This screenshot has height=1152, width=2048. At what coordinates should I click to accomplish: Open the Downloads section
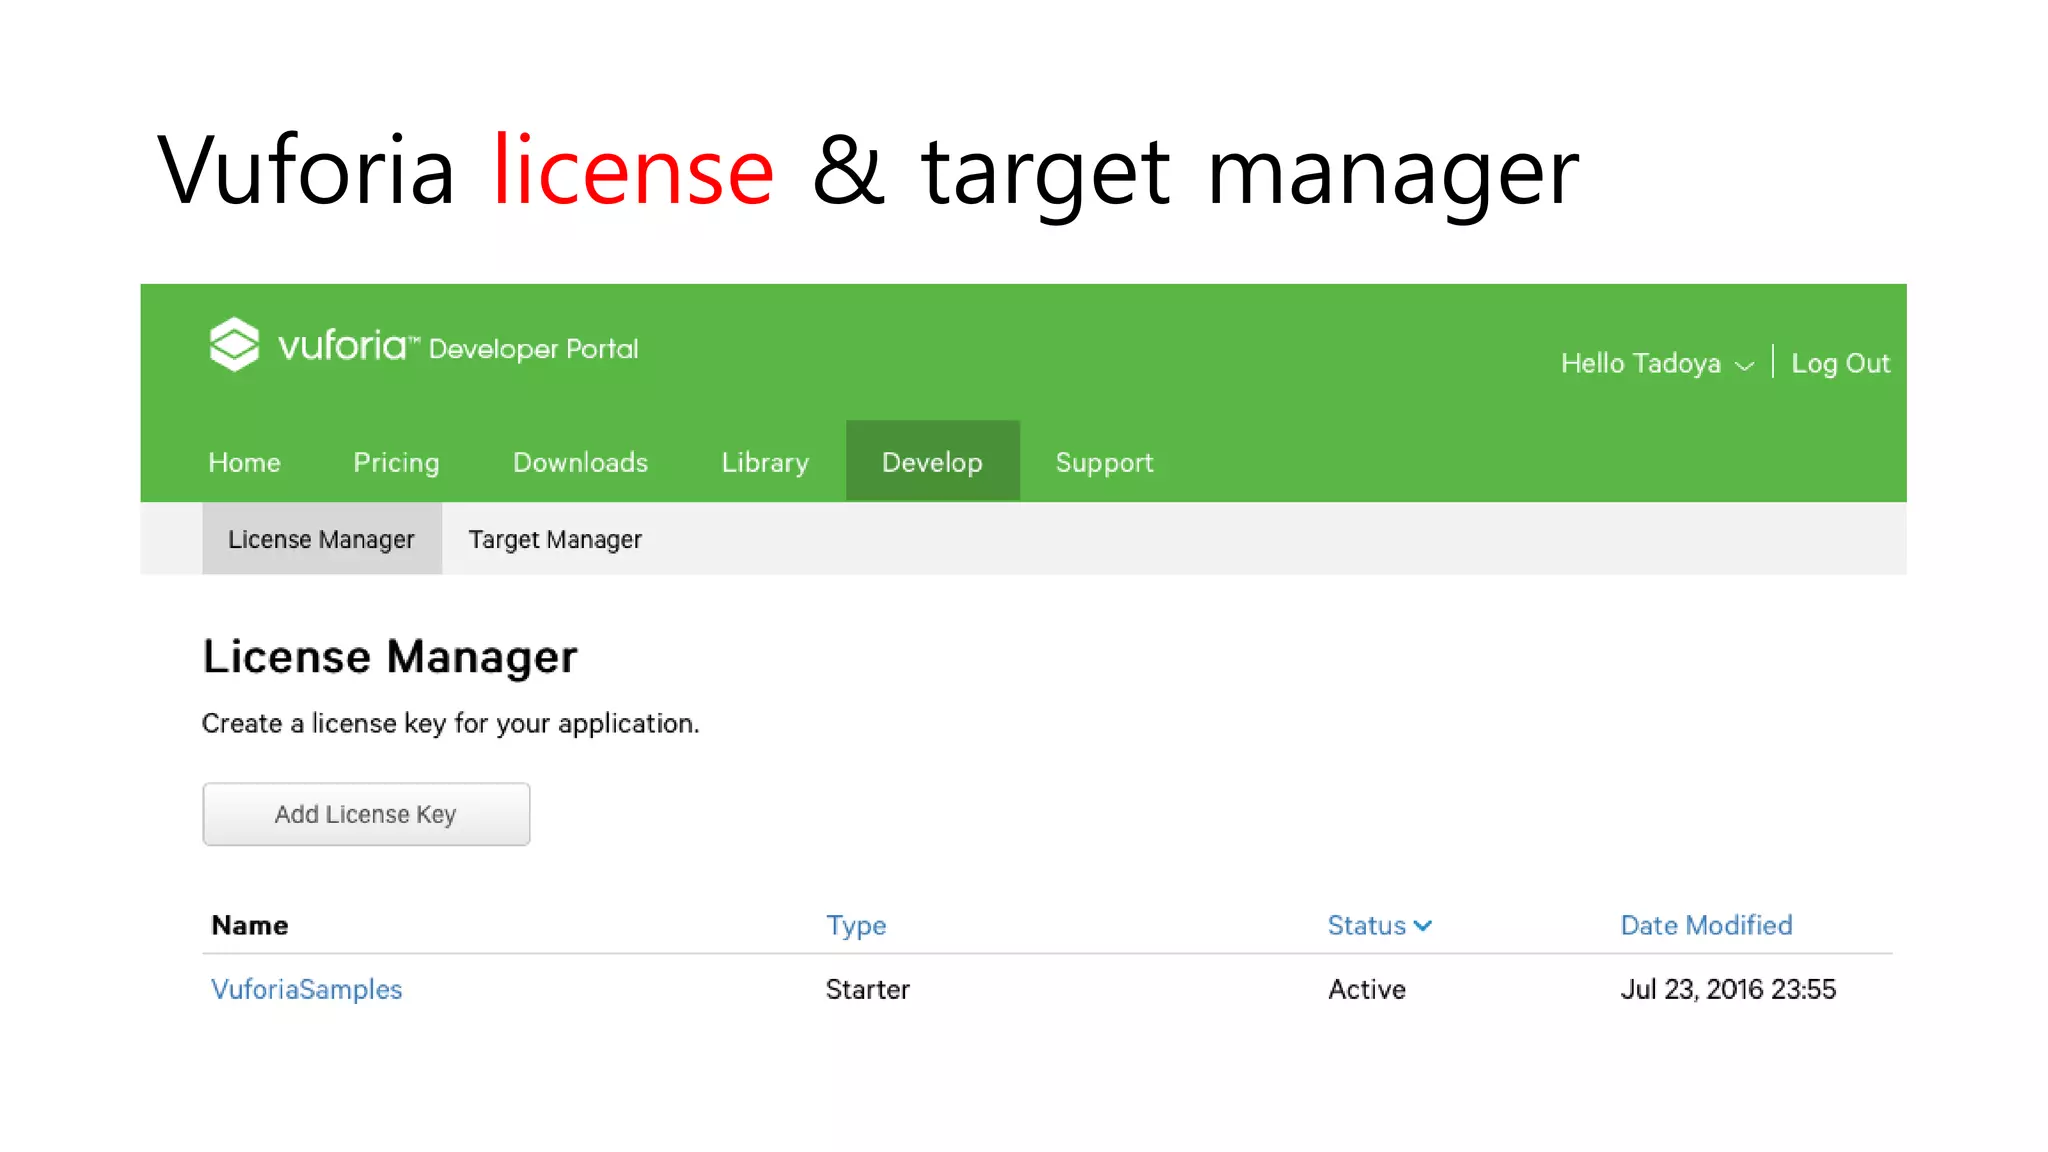(580, 462)
